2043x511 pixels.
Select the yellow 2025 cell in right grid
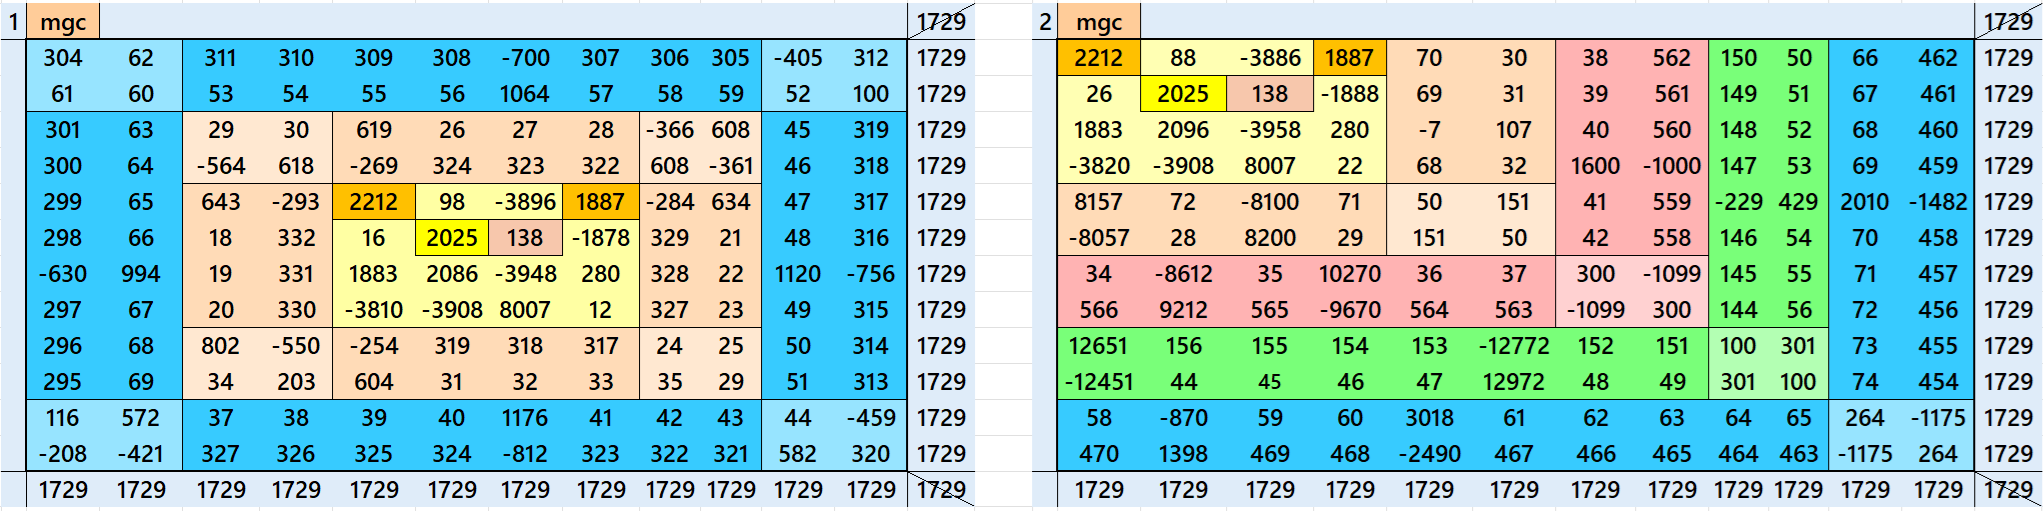click(x=1182, y=94)
